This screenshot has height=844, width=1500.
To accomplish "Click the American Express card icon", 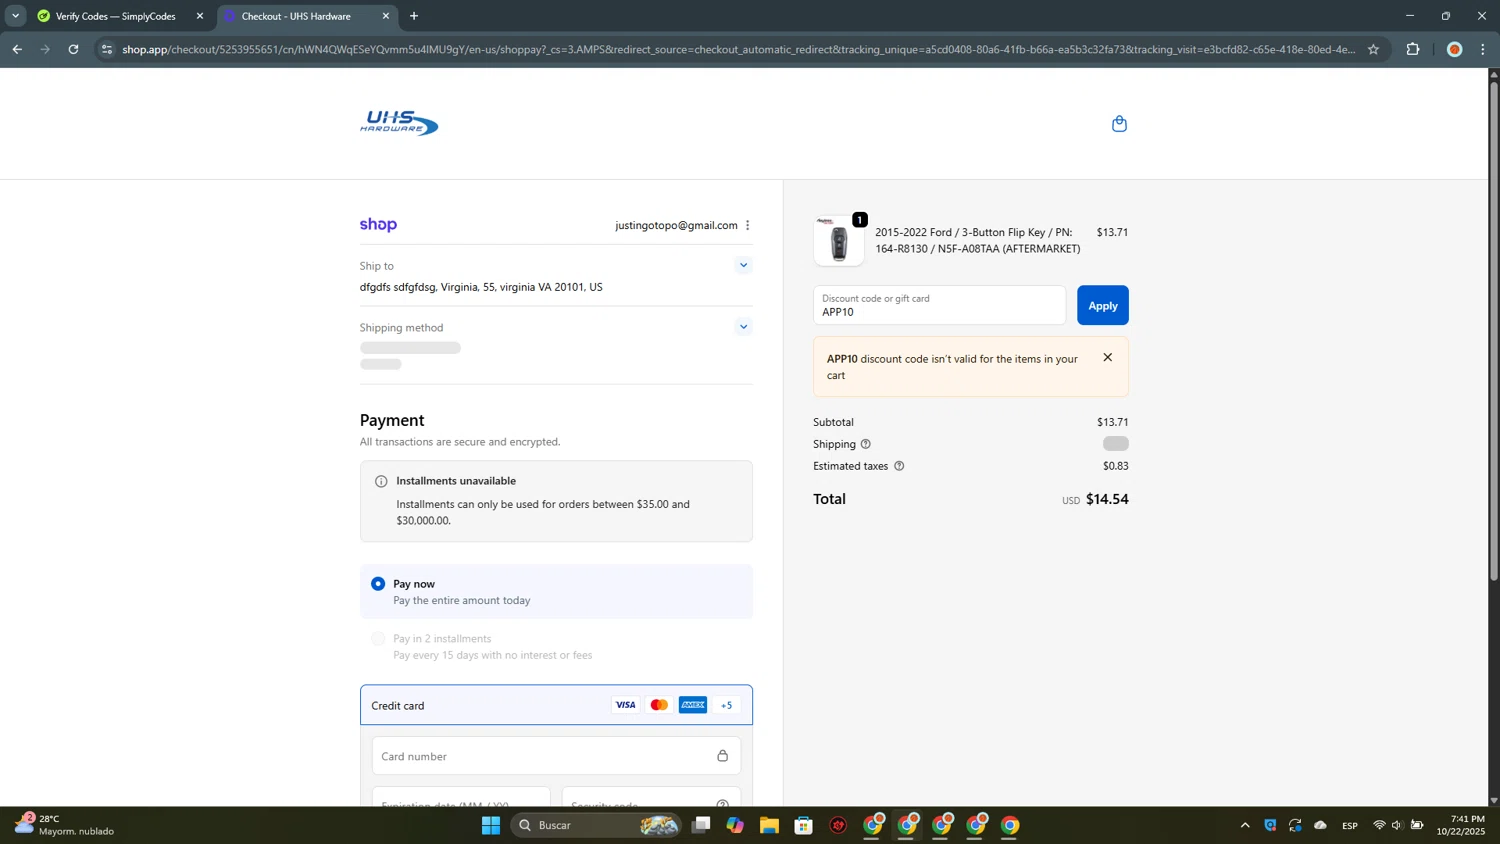I will (x=693, y=705).
